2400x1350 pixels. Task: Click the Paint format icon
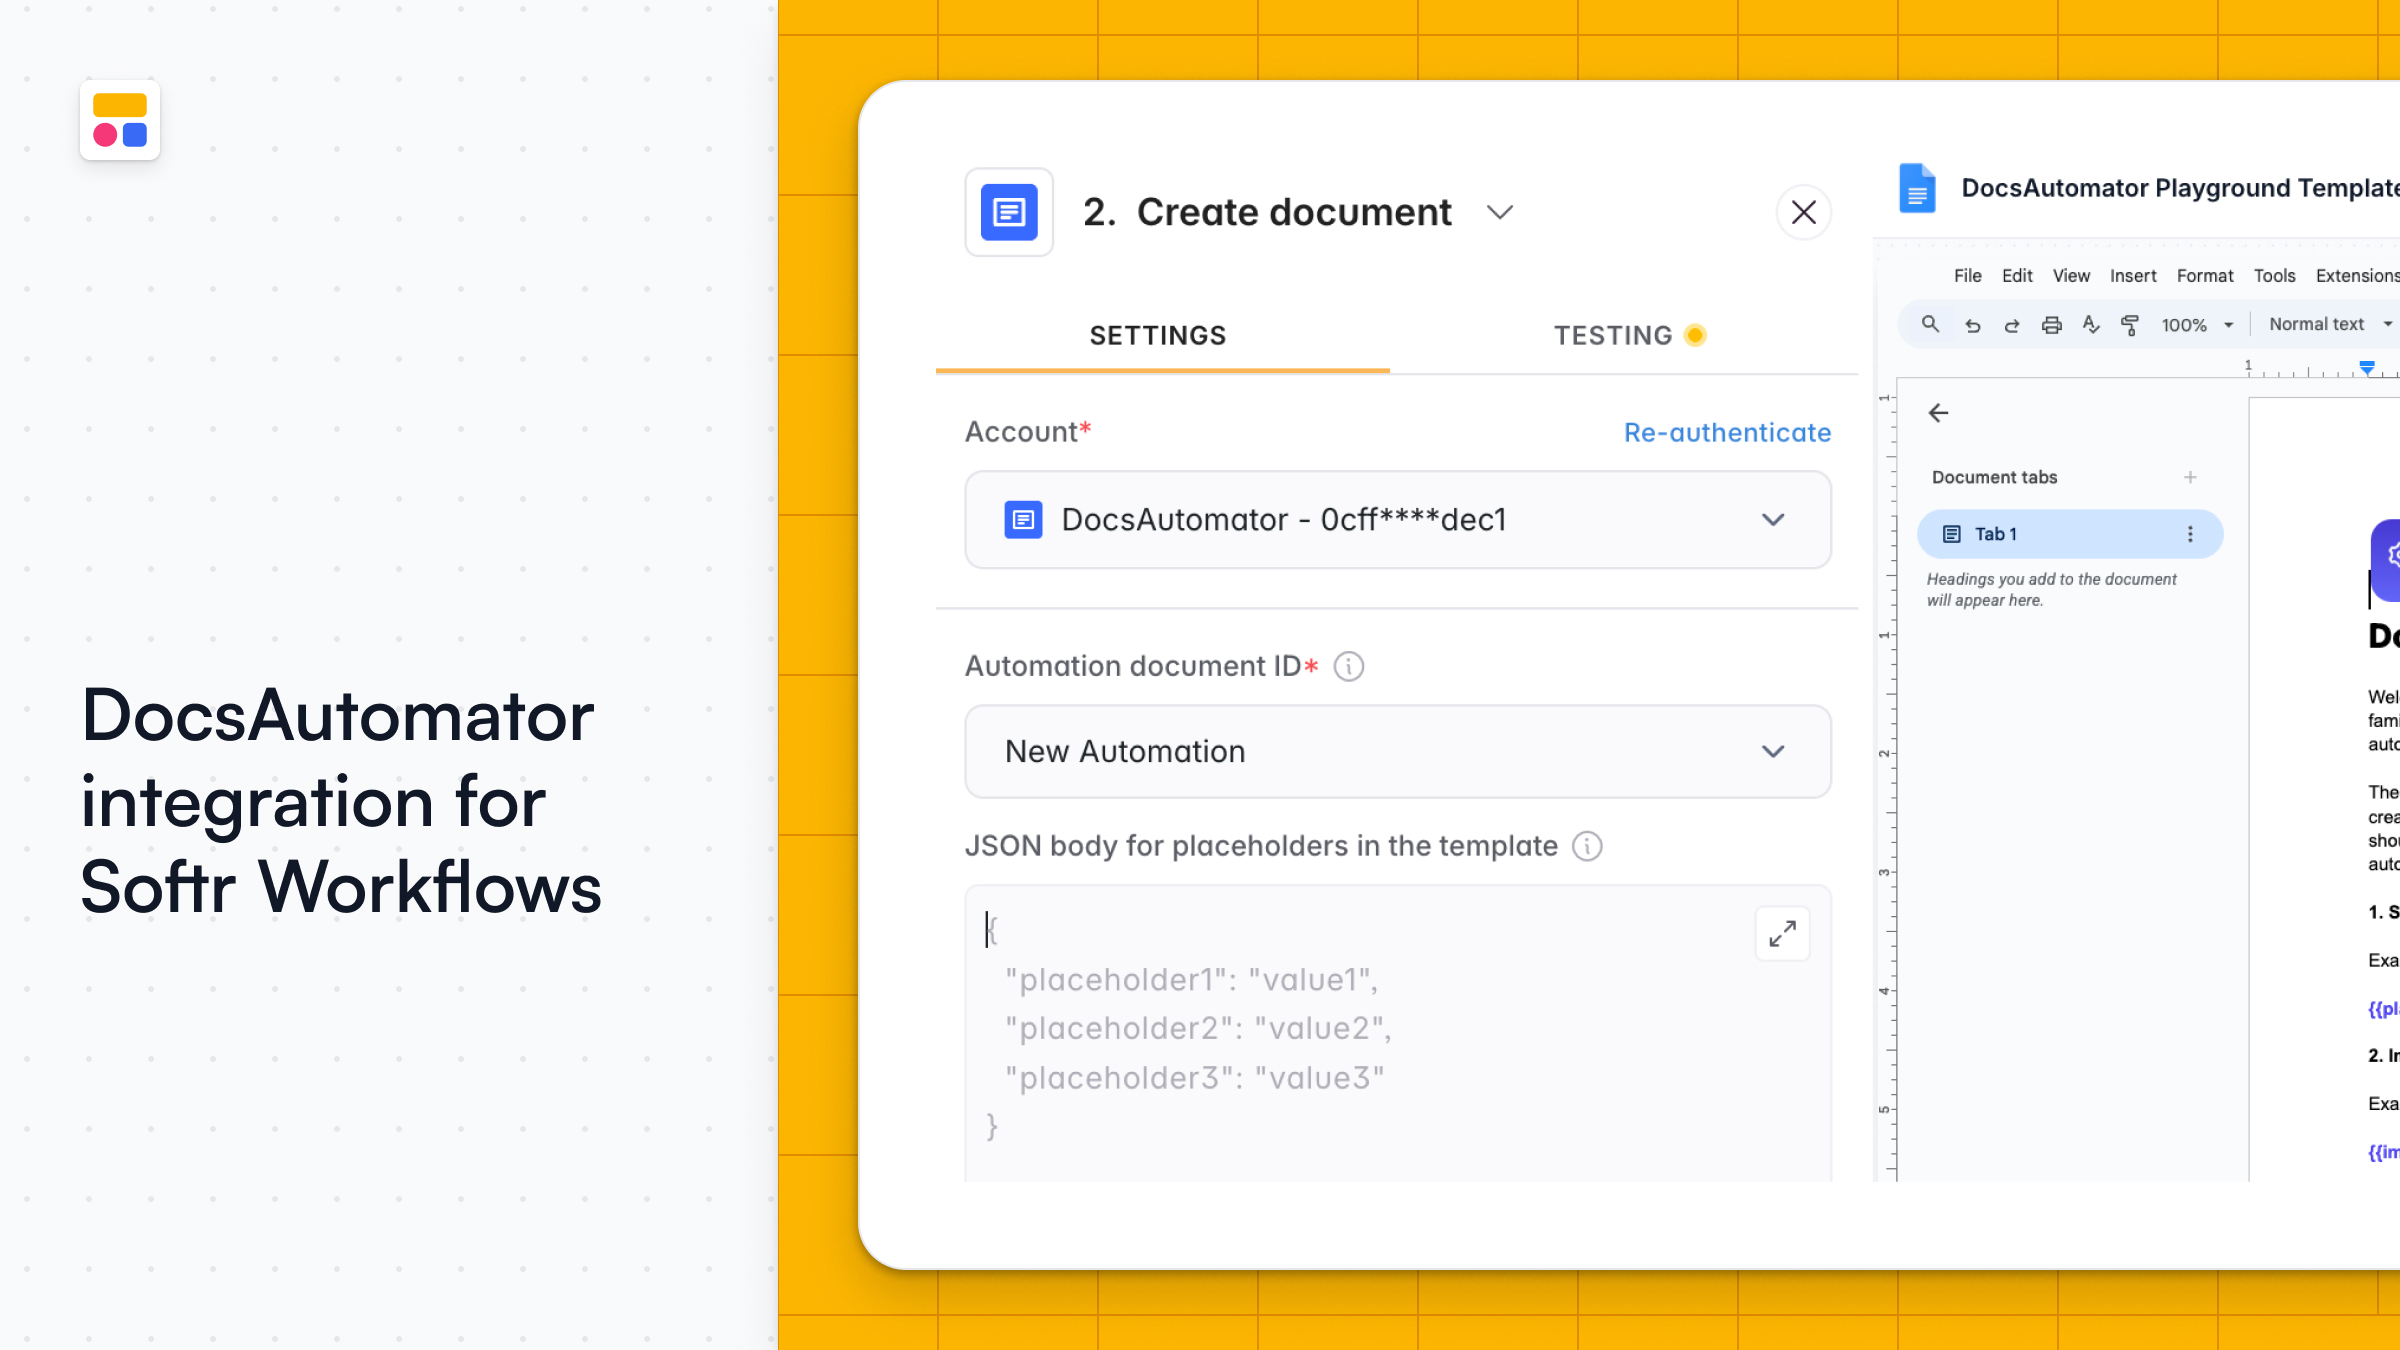coord(2130,325)
